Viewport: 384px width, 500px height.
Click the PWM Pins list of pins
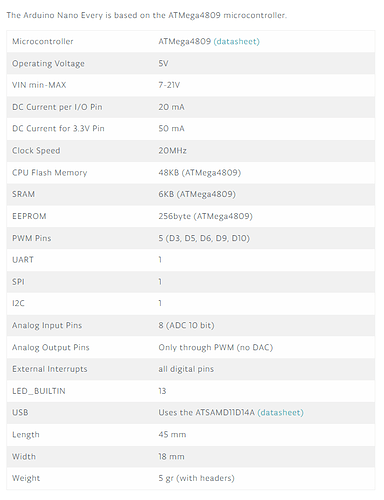pyautogui.click(x=208, y=238)
